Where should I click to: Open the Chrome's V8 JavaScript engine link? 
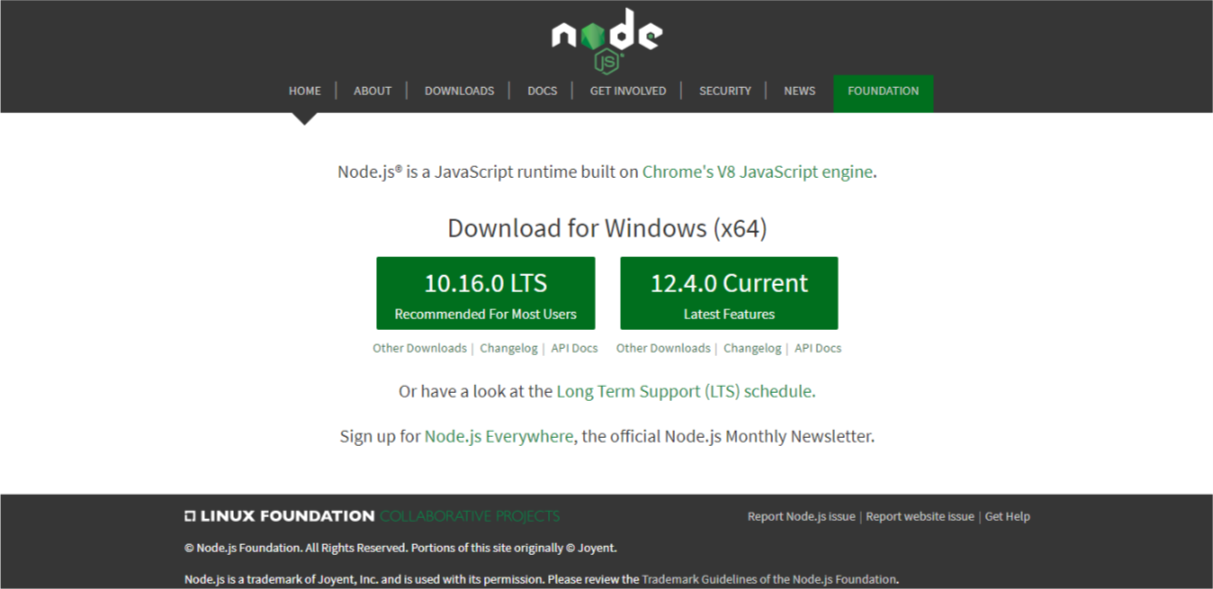coord(758,171)
